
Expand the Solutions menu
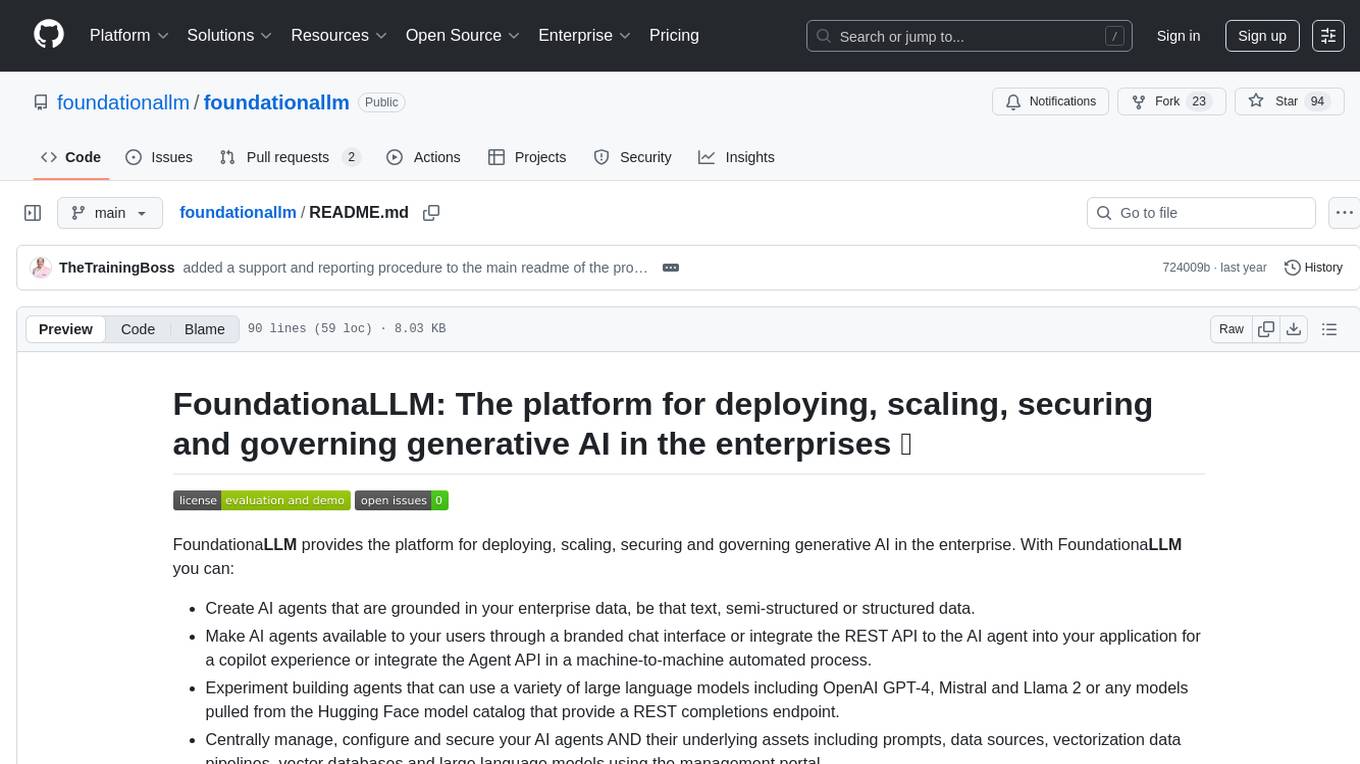click(230, 35)
